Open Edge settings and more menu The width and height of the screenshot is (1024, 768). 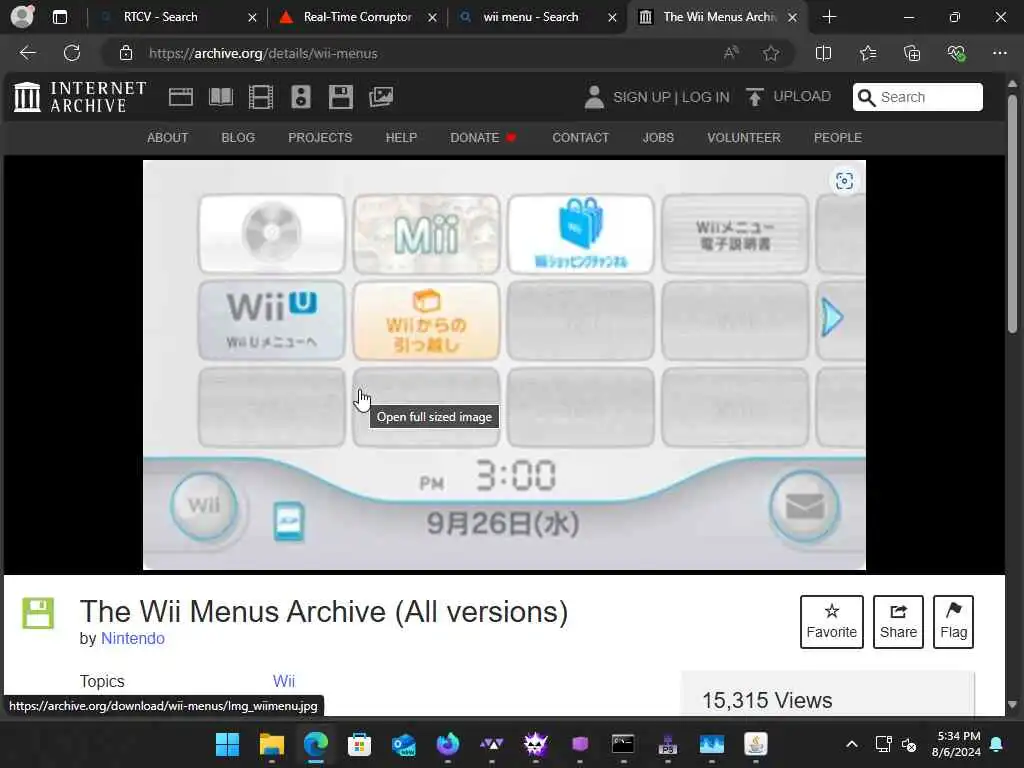tap(1000, 53)
